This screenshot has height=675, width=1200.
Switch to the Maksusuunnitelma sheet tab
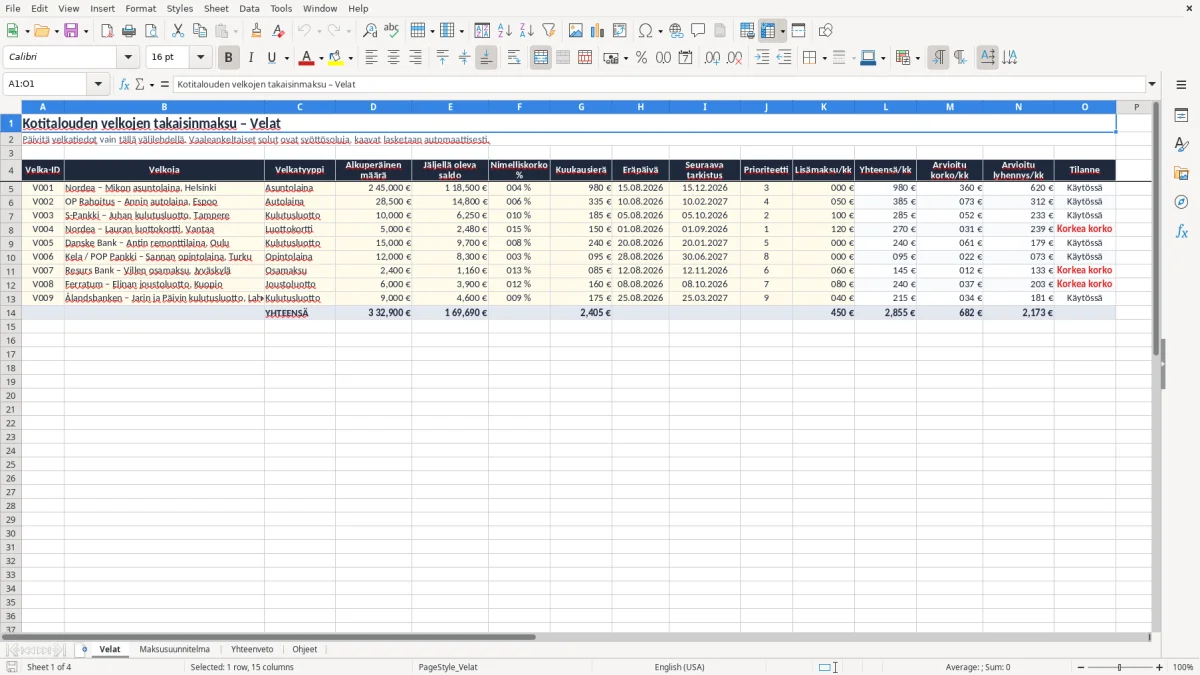(175, 649)
